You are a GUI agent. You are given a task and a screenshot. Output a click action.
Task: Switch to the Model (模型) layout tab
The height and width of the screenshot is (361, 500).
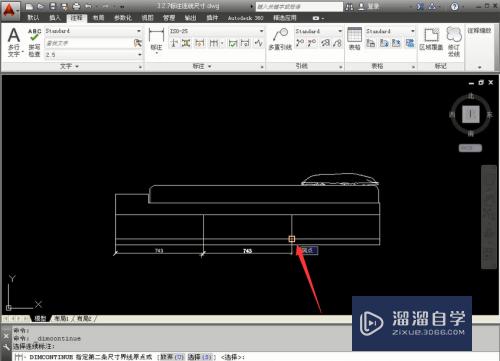(40, 319)
